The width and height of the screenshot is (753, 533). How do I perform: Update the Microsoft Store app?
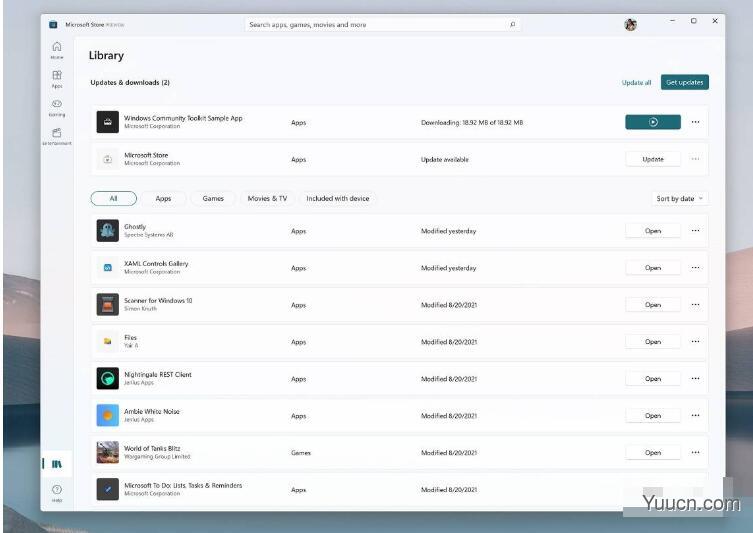click(x=653, y=159)
